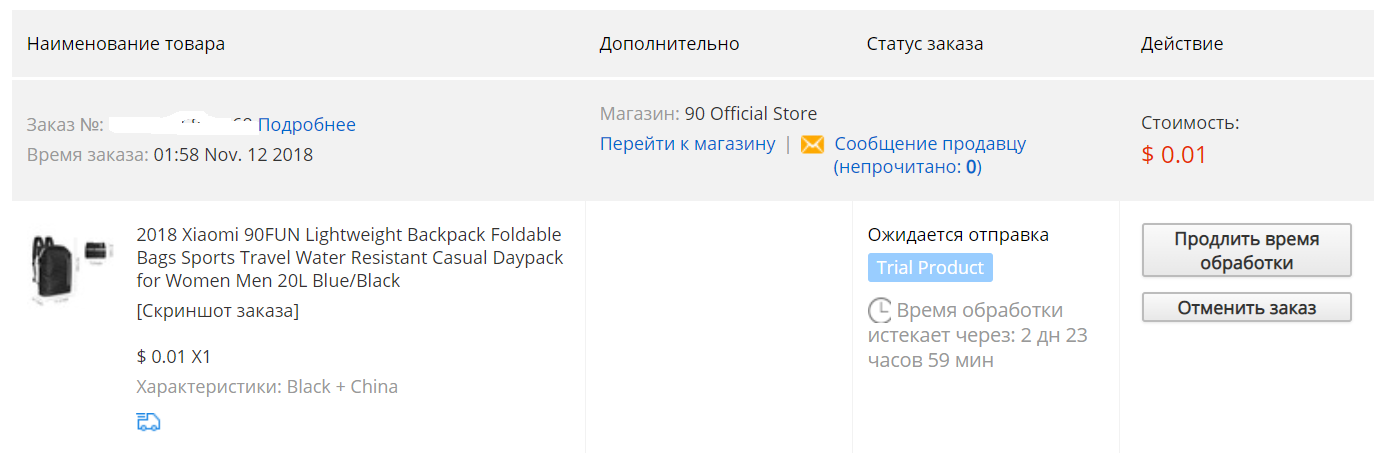The height and width of the screenshot is (453, 1387).
Task: Click the Дополнительно column header
Action: click(670, 44)
